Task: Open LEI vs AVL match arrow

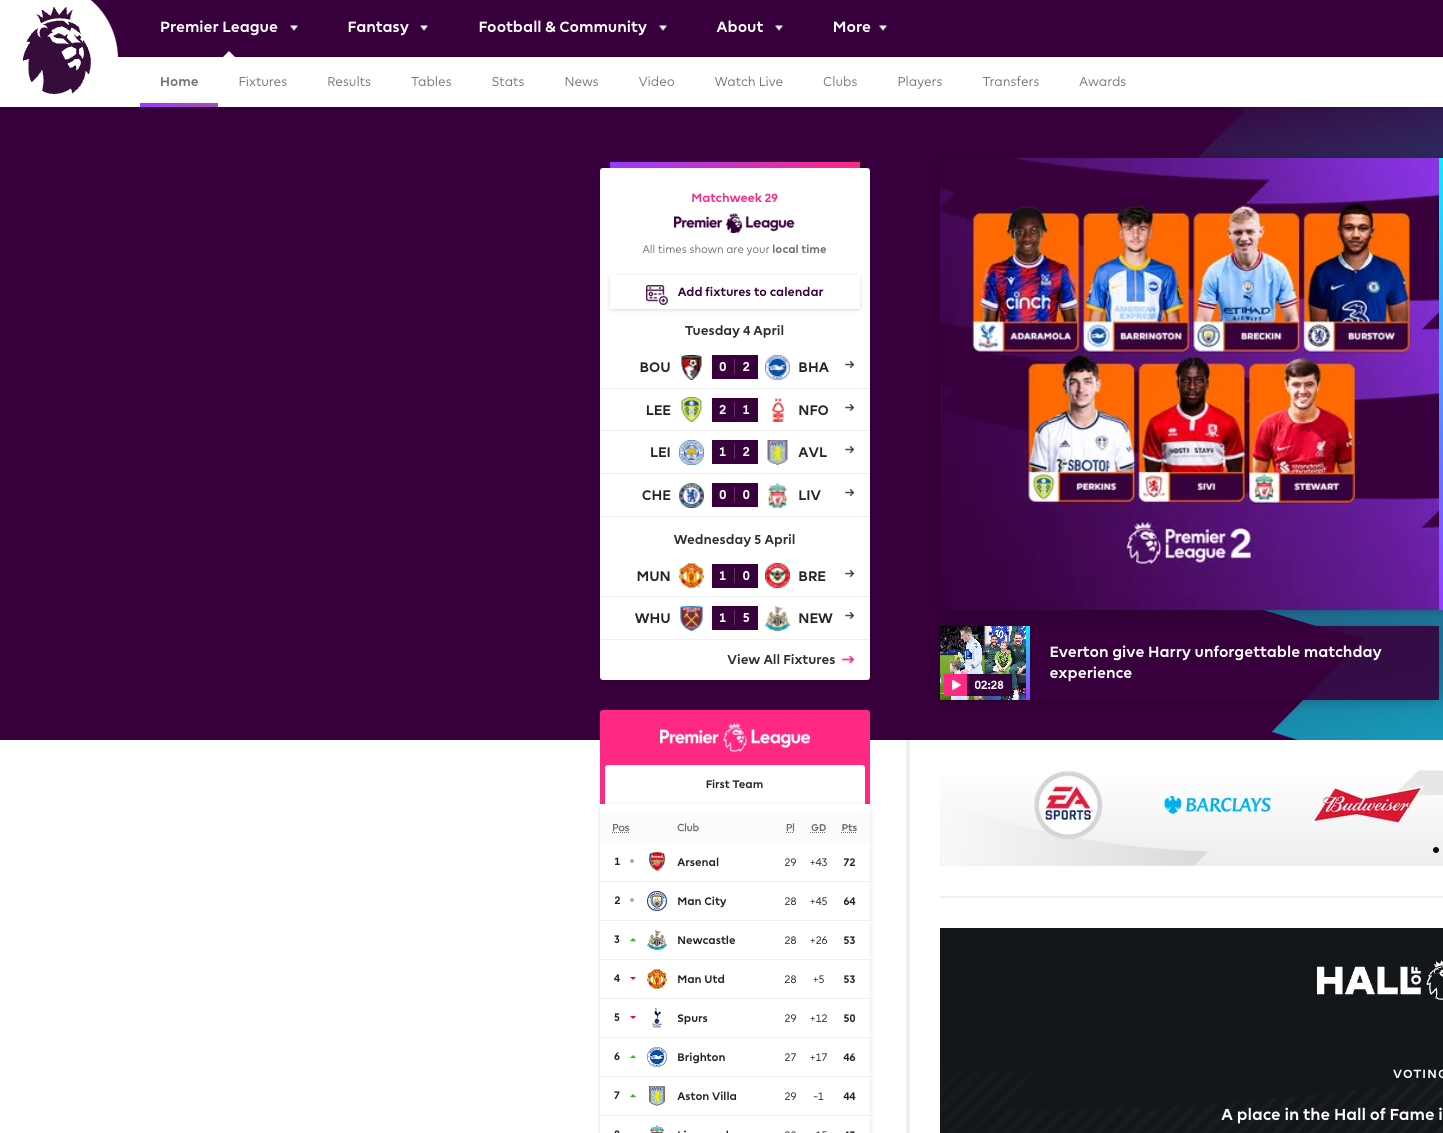Action: (x=849, y=450)
